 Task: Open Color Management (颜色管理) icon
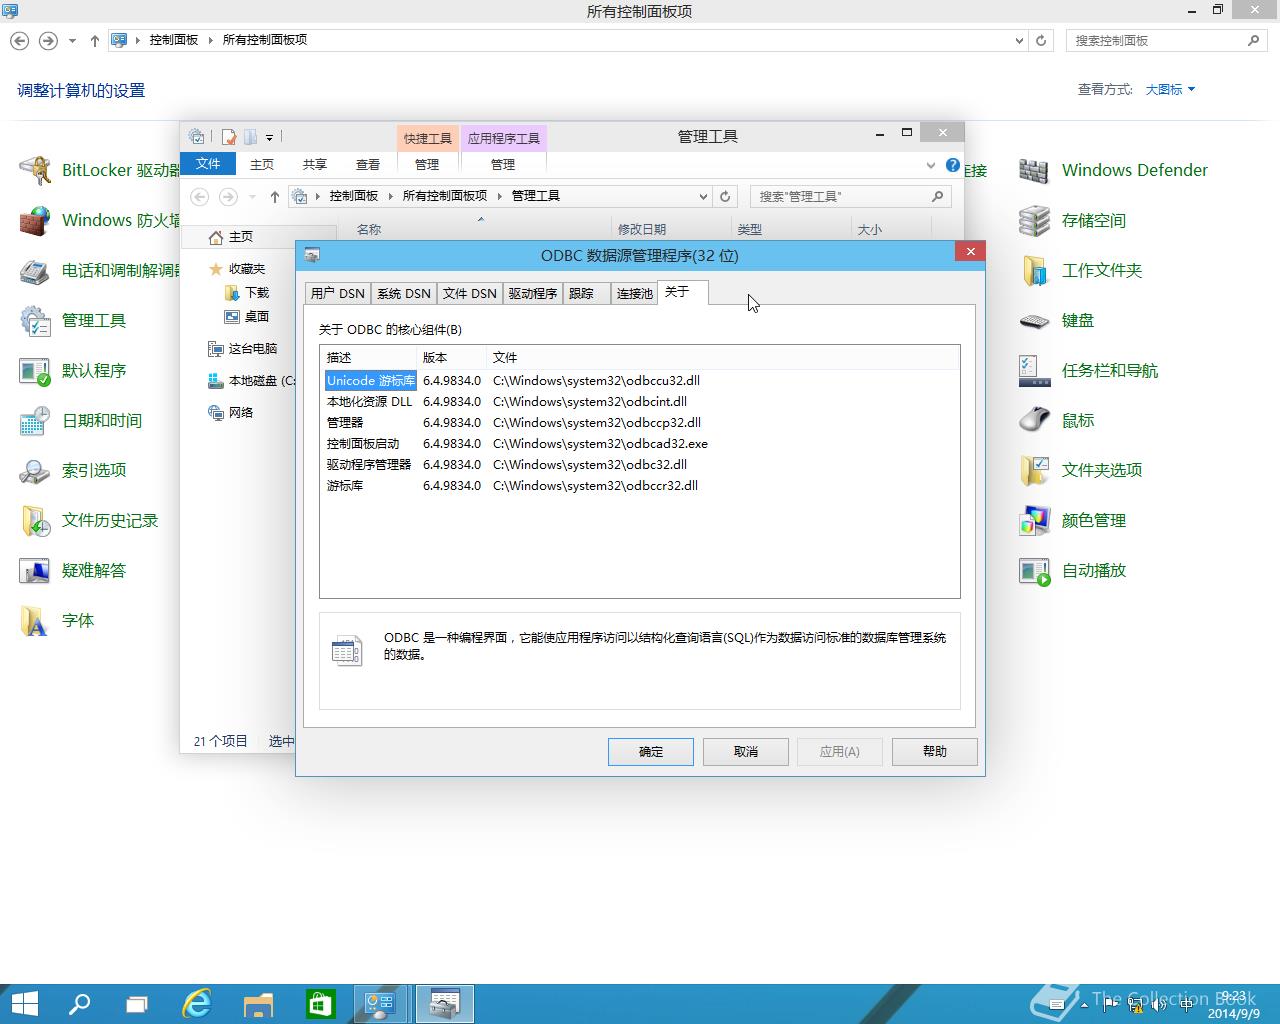[1034, 520]
